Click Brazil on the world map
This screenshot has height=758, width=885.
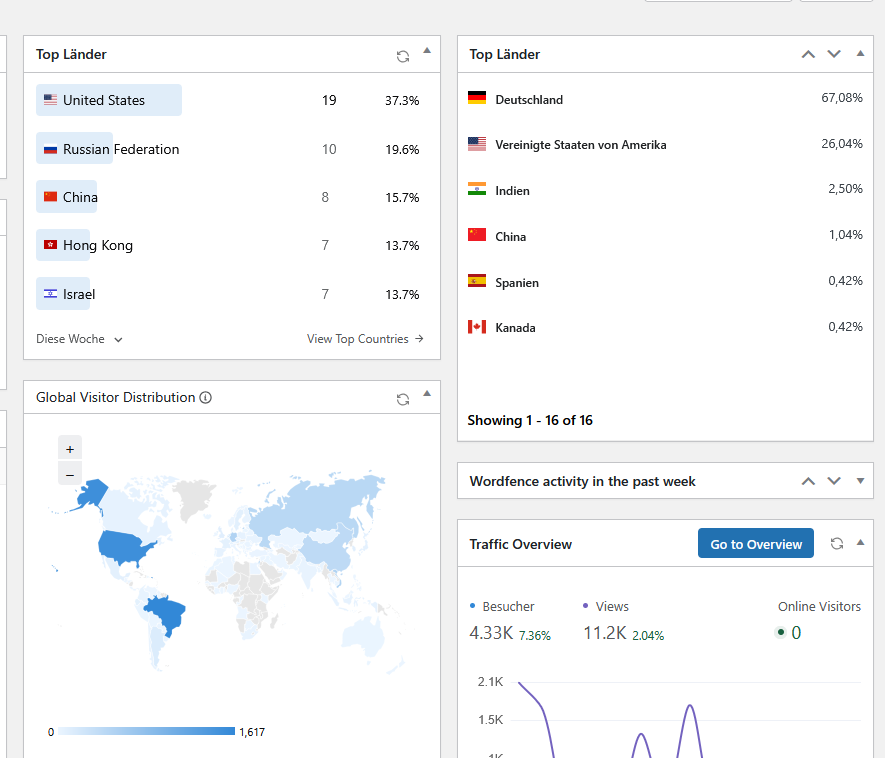coord(167,614)
